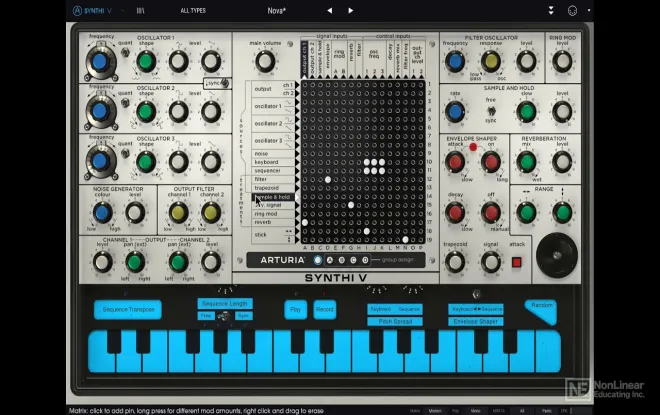
Task: Toggle Oscillator 2 quant switch
Action: (125, 103)
